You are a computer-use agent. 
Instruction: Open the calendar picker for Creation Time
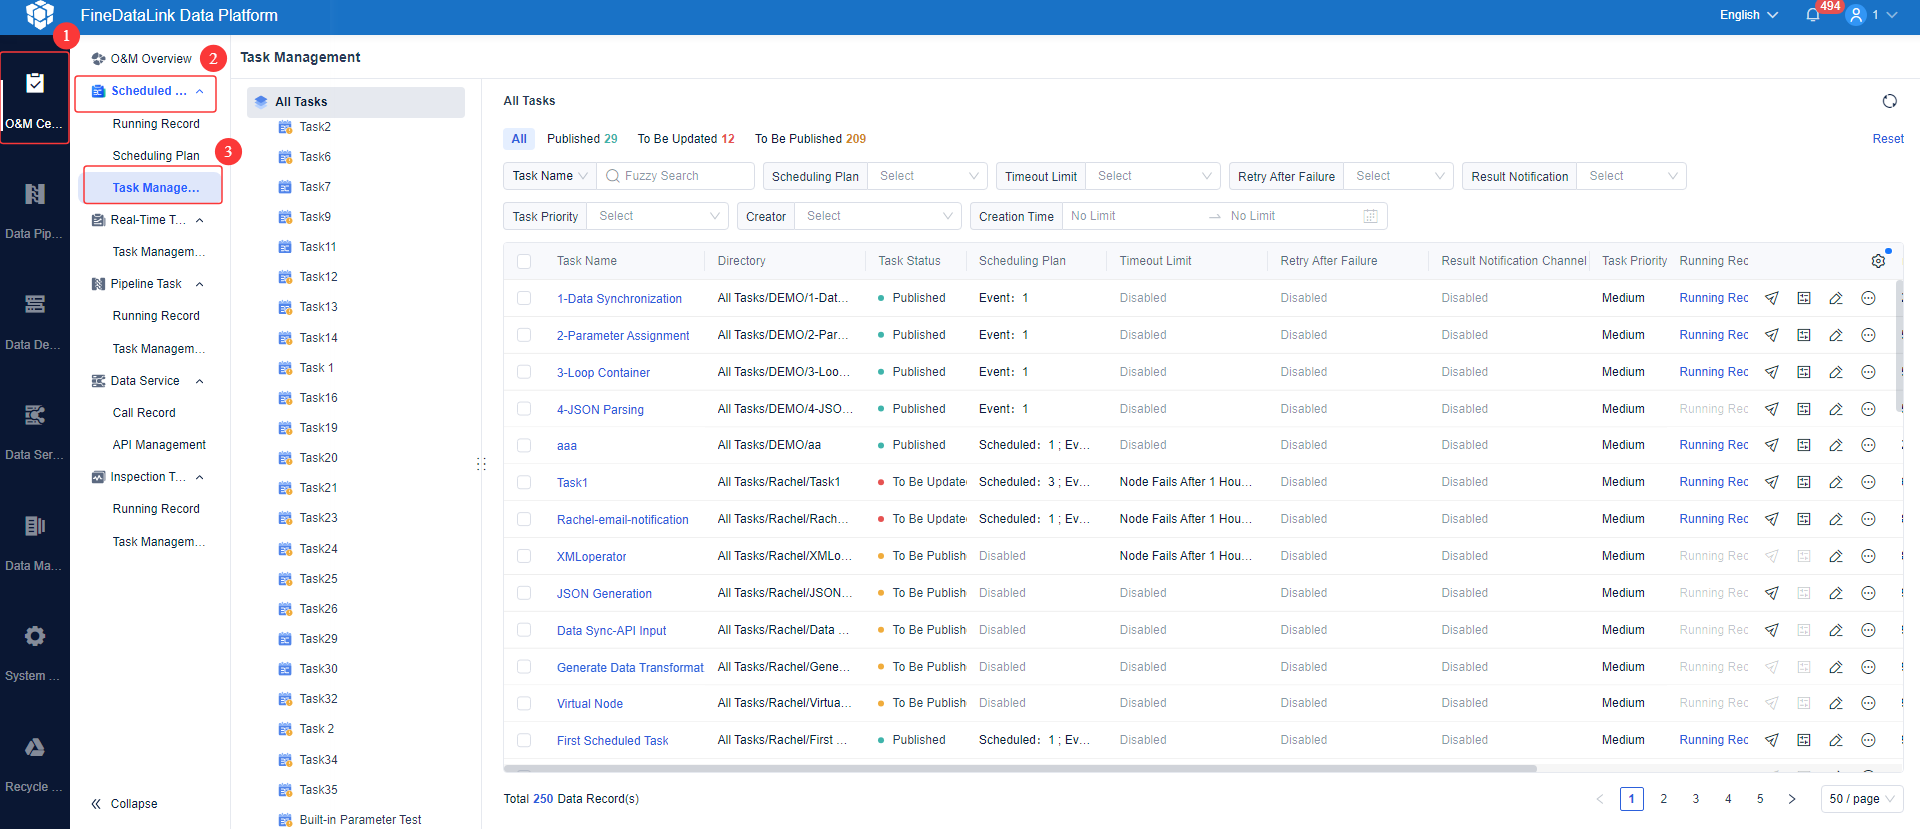(x=1370, y=216)
